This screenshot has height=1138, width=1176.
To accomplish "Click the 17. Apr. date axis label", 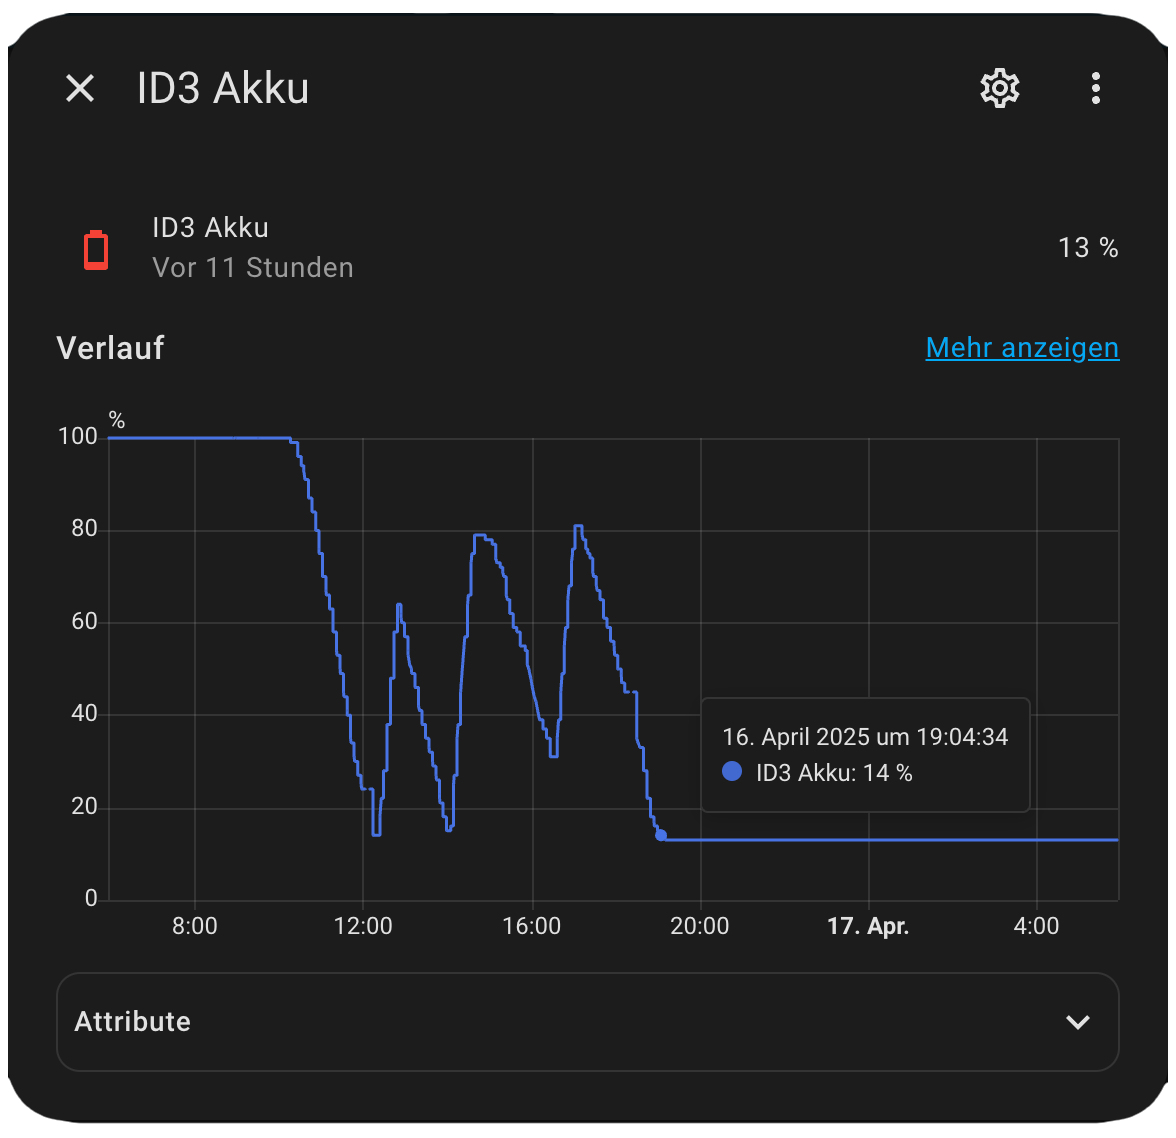I will (868, 926).
